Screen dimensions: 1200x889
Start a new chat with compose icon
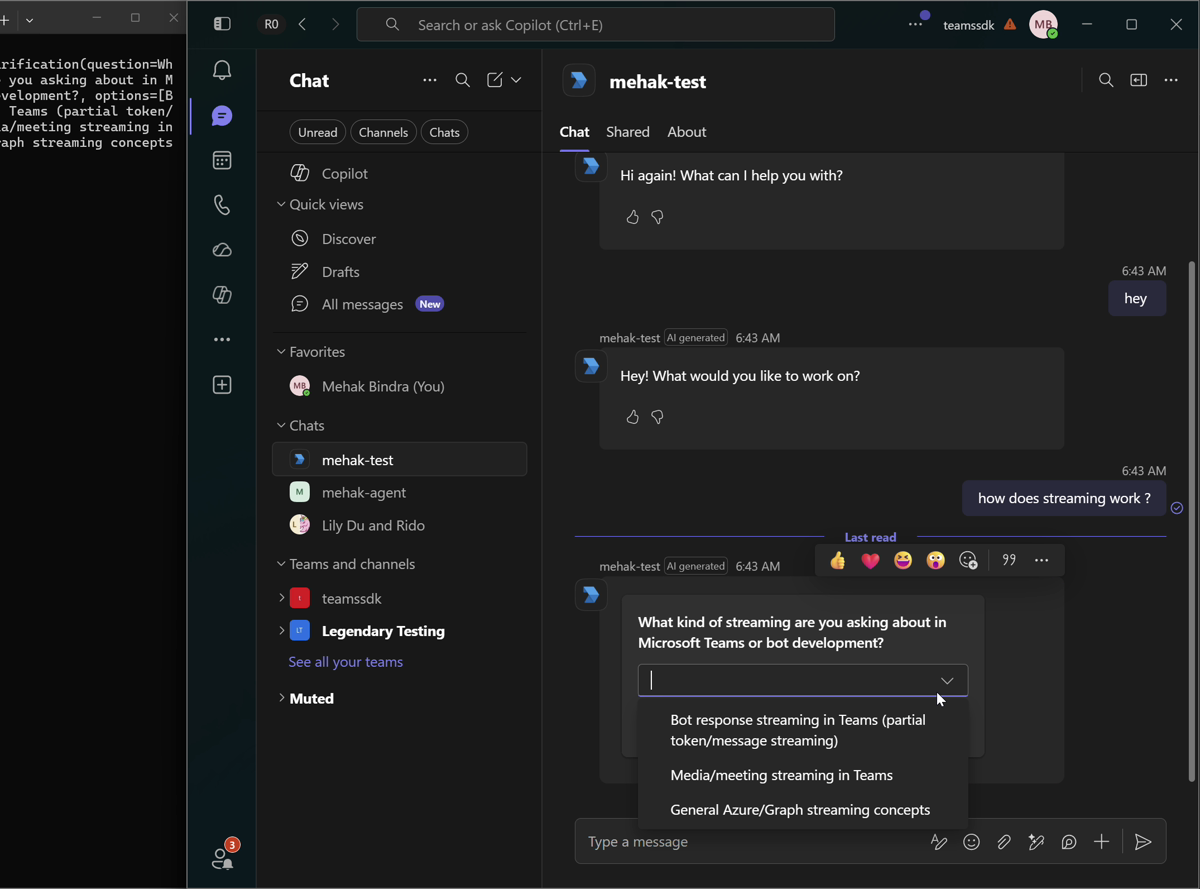click(x=495, y=80)
